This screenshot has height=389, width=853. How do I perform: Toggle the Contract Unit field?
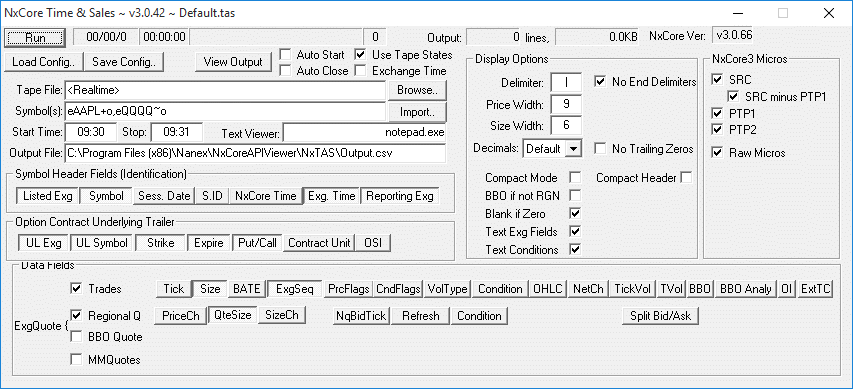(x=319, y=243)
